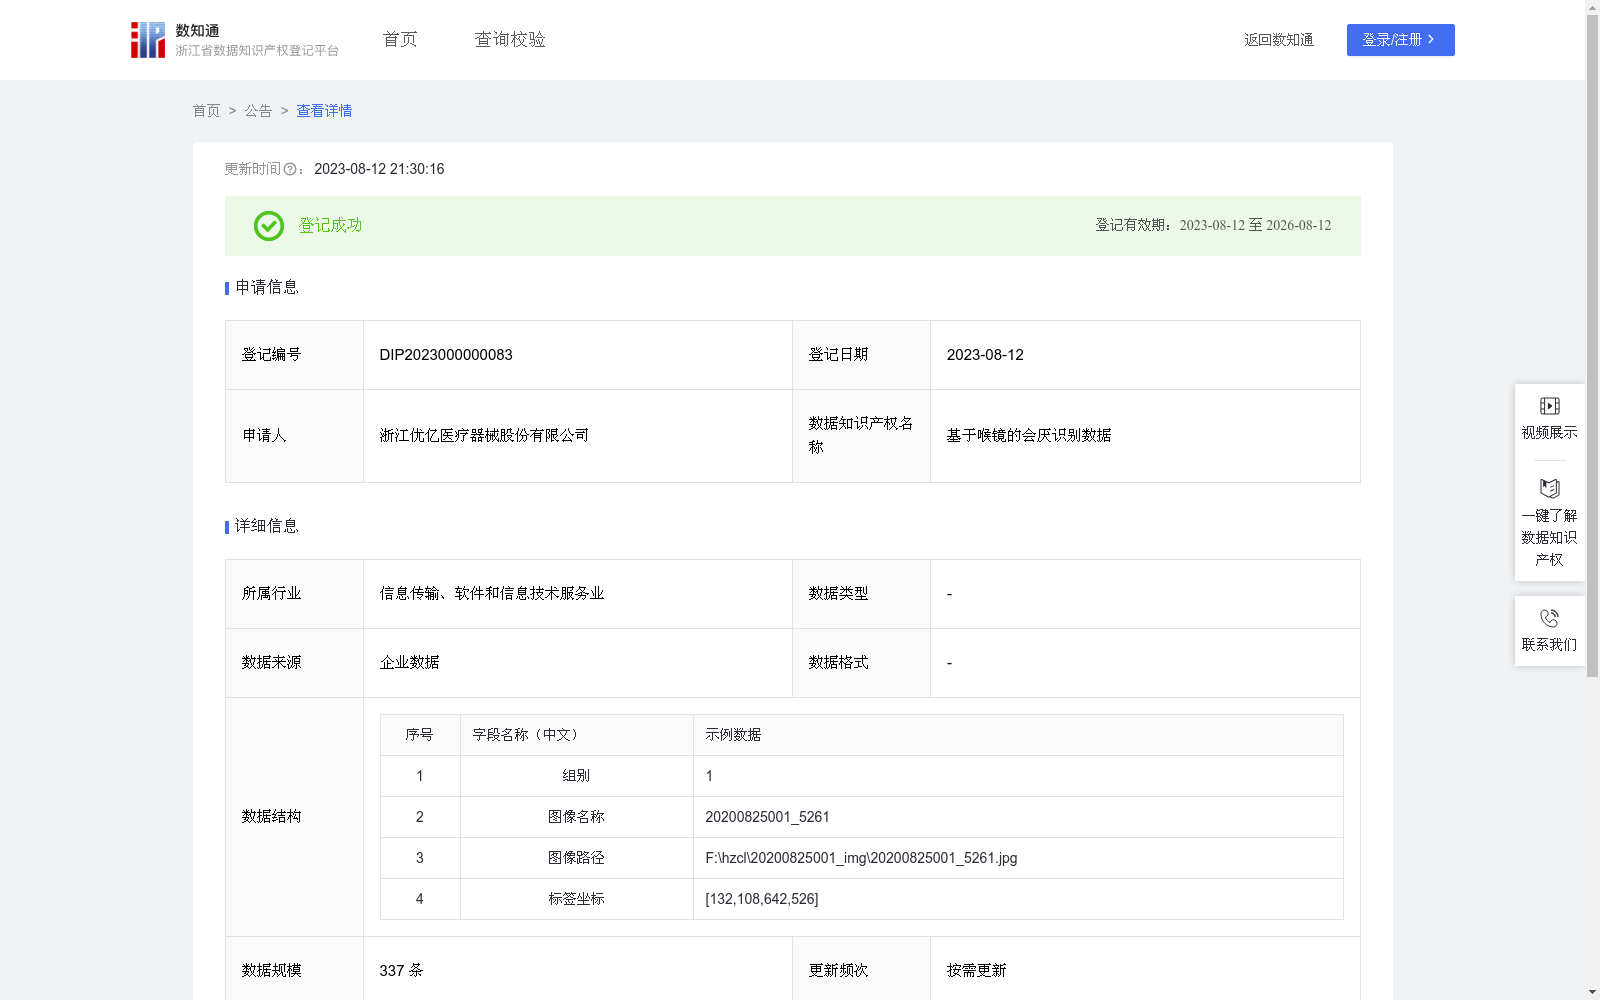
Task: Click the 详细信息 section heading
Action: [x=266, y=527]
